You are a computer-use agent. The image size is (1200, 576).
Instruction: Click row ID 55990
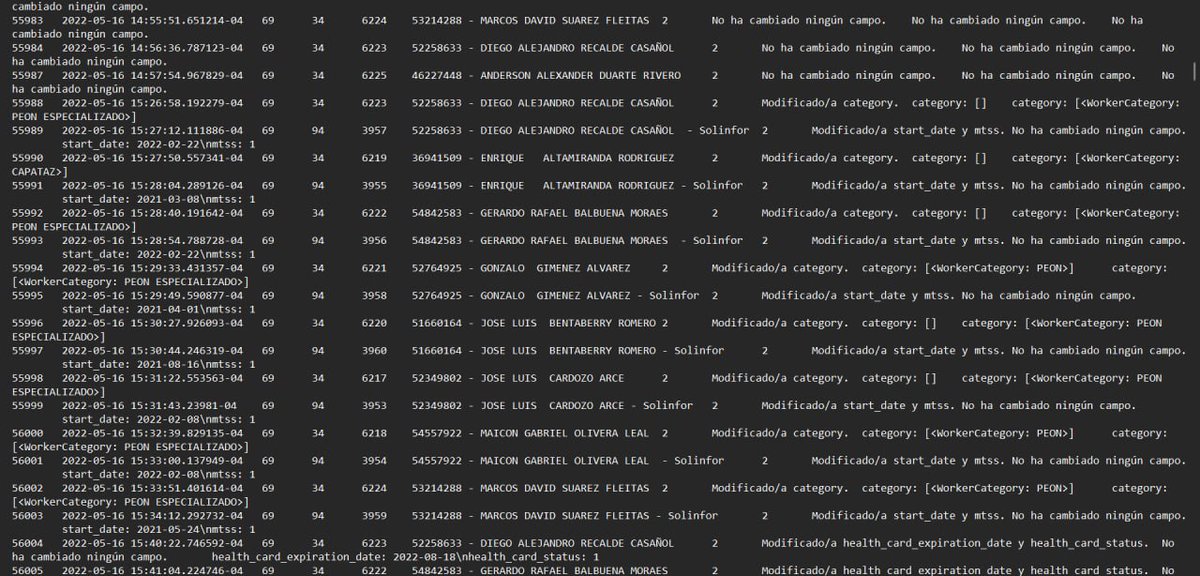pyautogui.click(x=28, y=158)
